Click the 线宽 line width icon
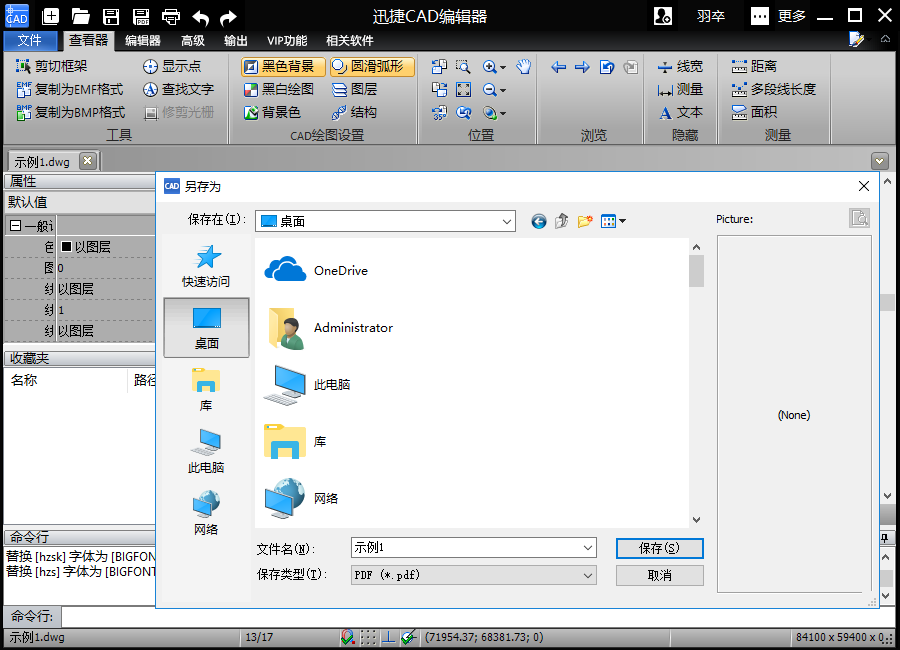The height and width of the screenshot is (650, 900). point(680,67)
